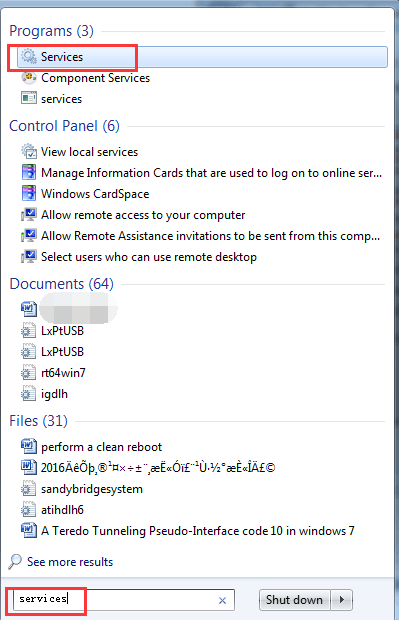Click the rt64win7 document icon
Screen dimensions: 399x620
point(28,373)
